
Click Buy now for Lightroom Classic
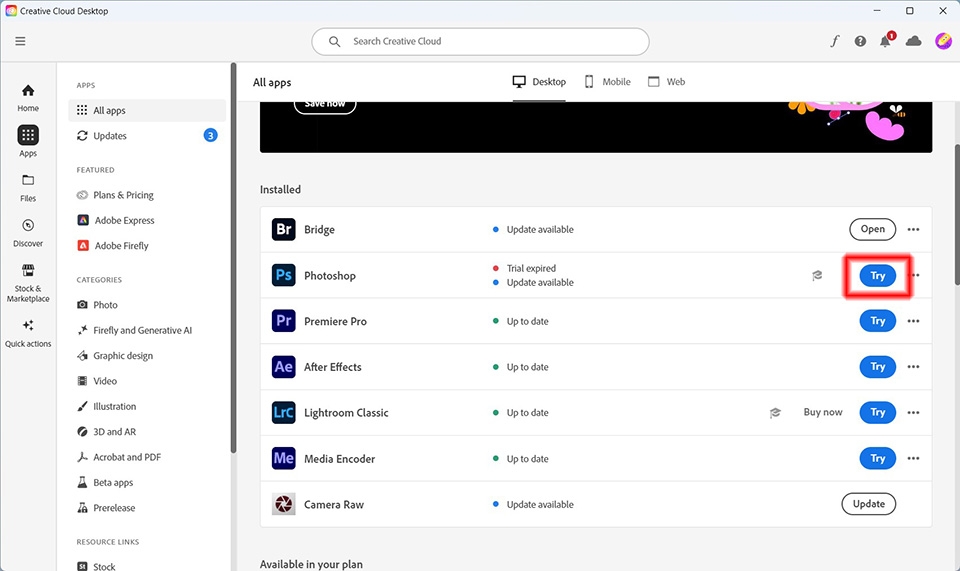[823, 412]
